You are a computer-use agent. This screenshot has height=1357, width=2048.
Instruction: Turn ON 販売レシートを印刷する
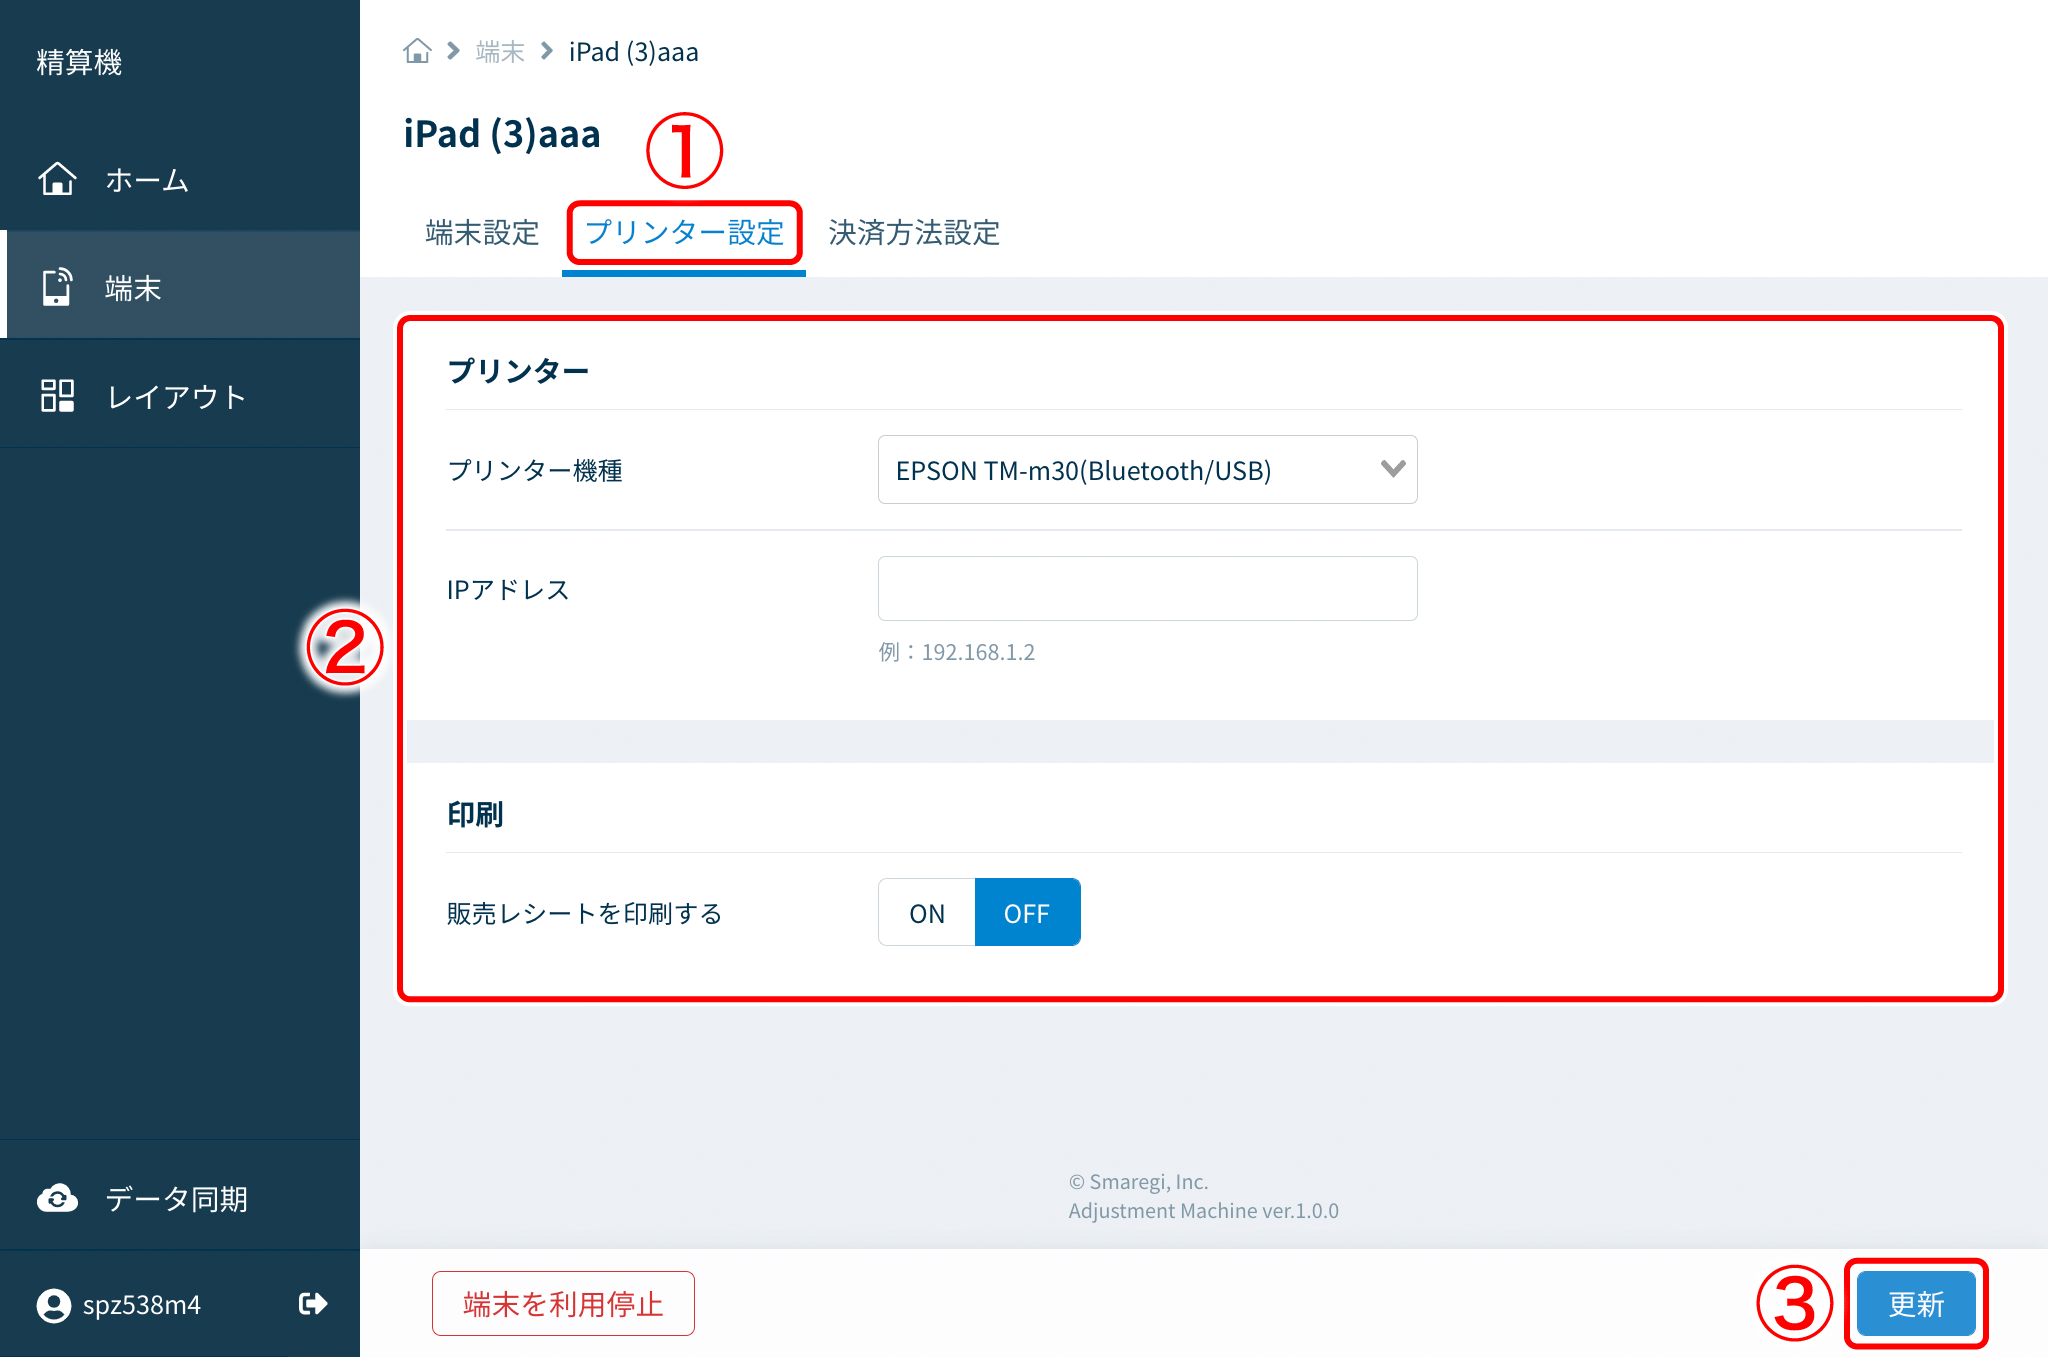[x=927, y=913]
